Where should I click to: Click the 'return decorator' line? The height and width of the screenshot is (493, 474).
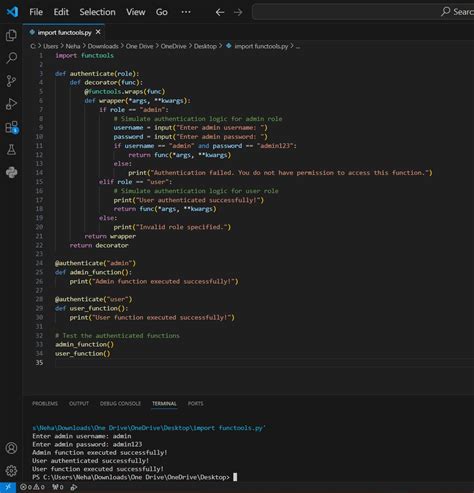tap(99, 245)
